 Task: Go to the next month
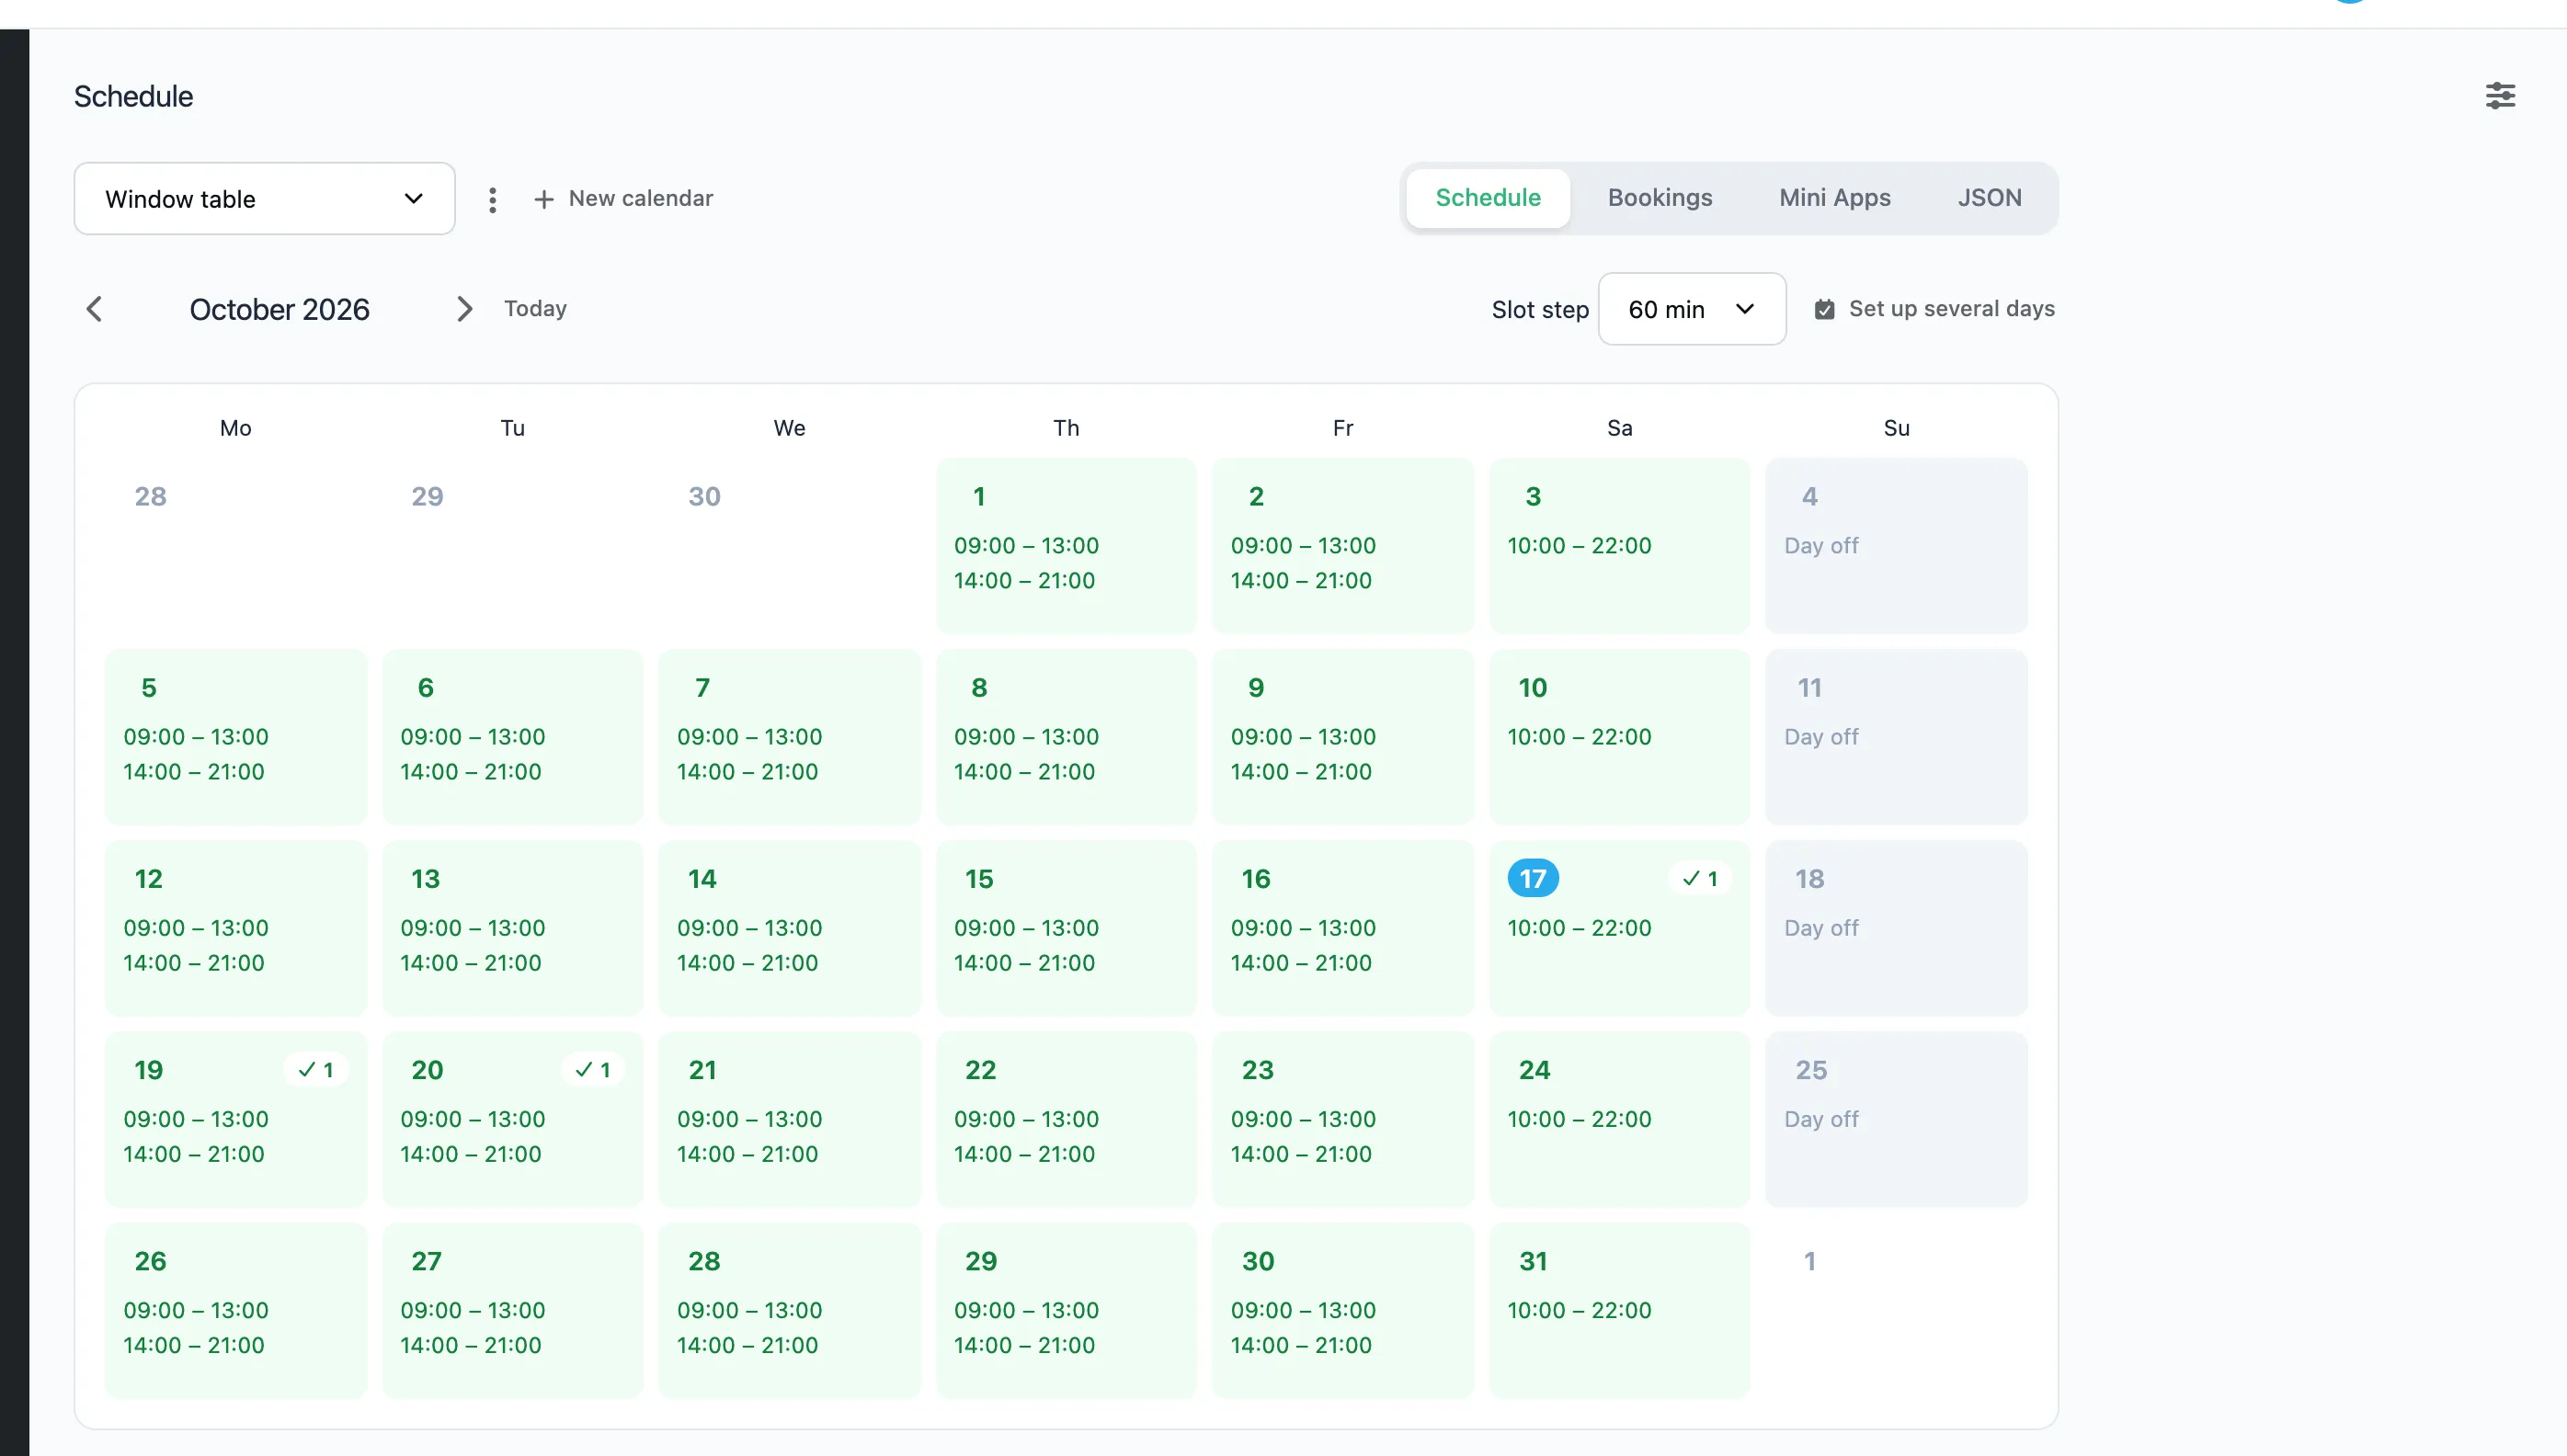pyautogui.click(x=464, y=309)
